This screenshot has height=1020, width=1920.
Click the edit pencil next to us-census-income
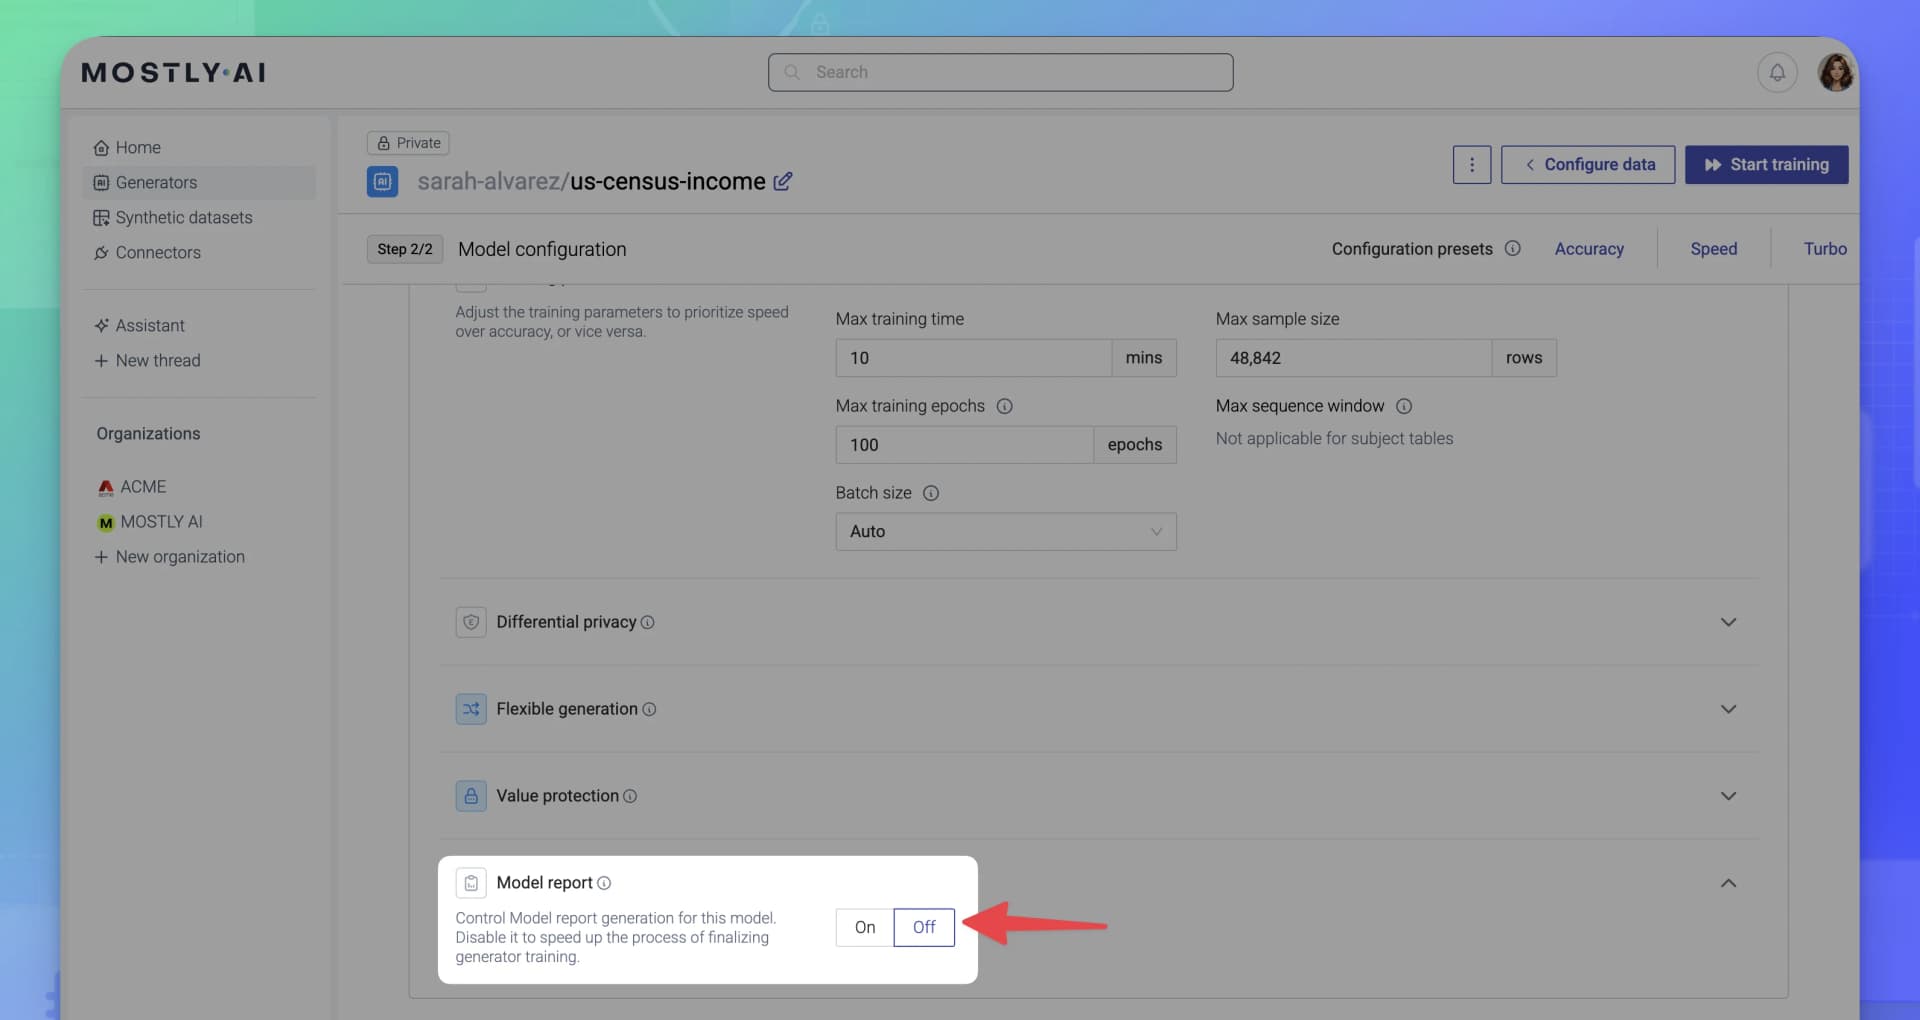click(x=784, y=181)
